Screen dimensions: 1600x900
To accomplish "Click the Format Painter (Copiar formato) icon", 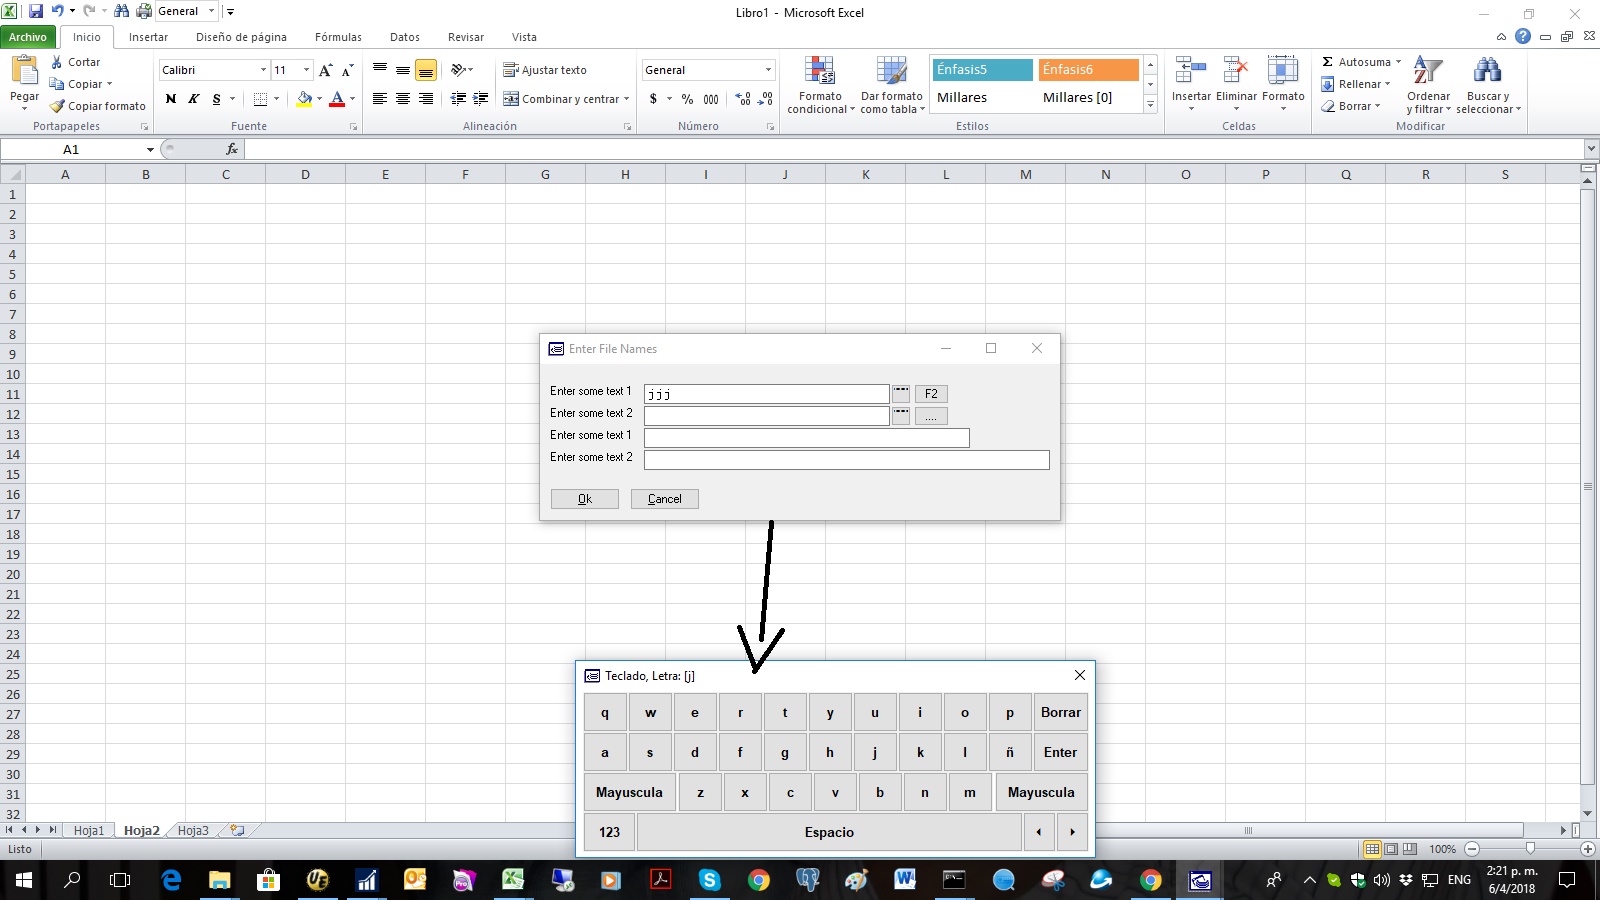I will pyautogui.click(x=58, y=106).
